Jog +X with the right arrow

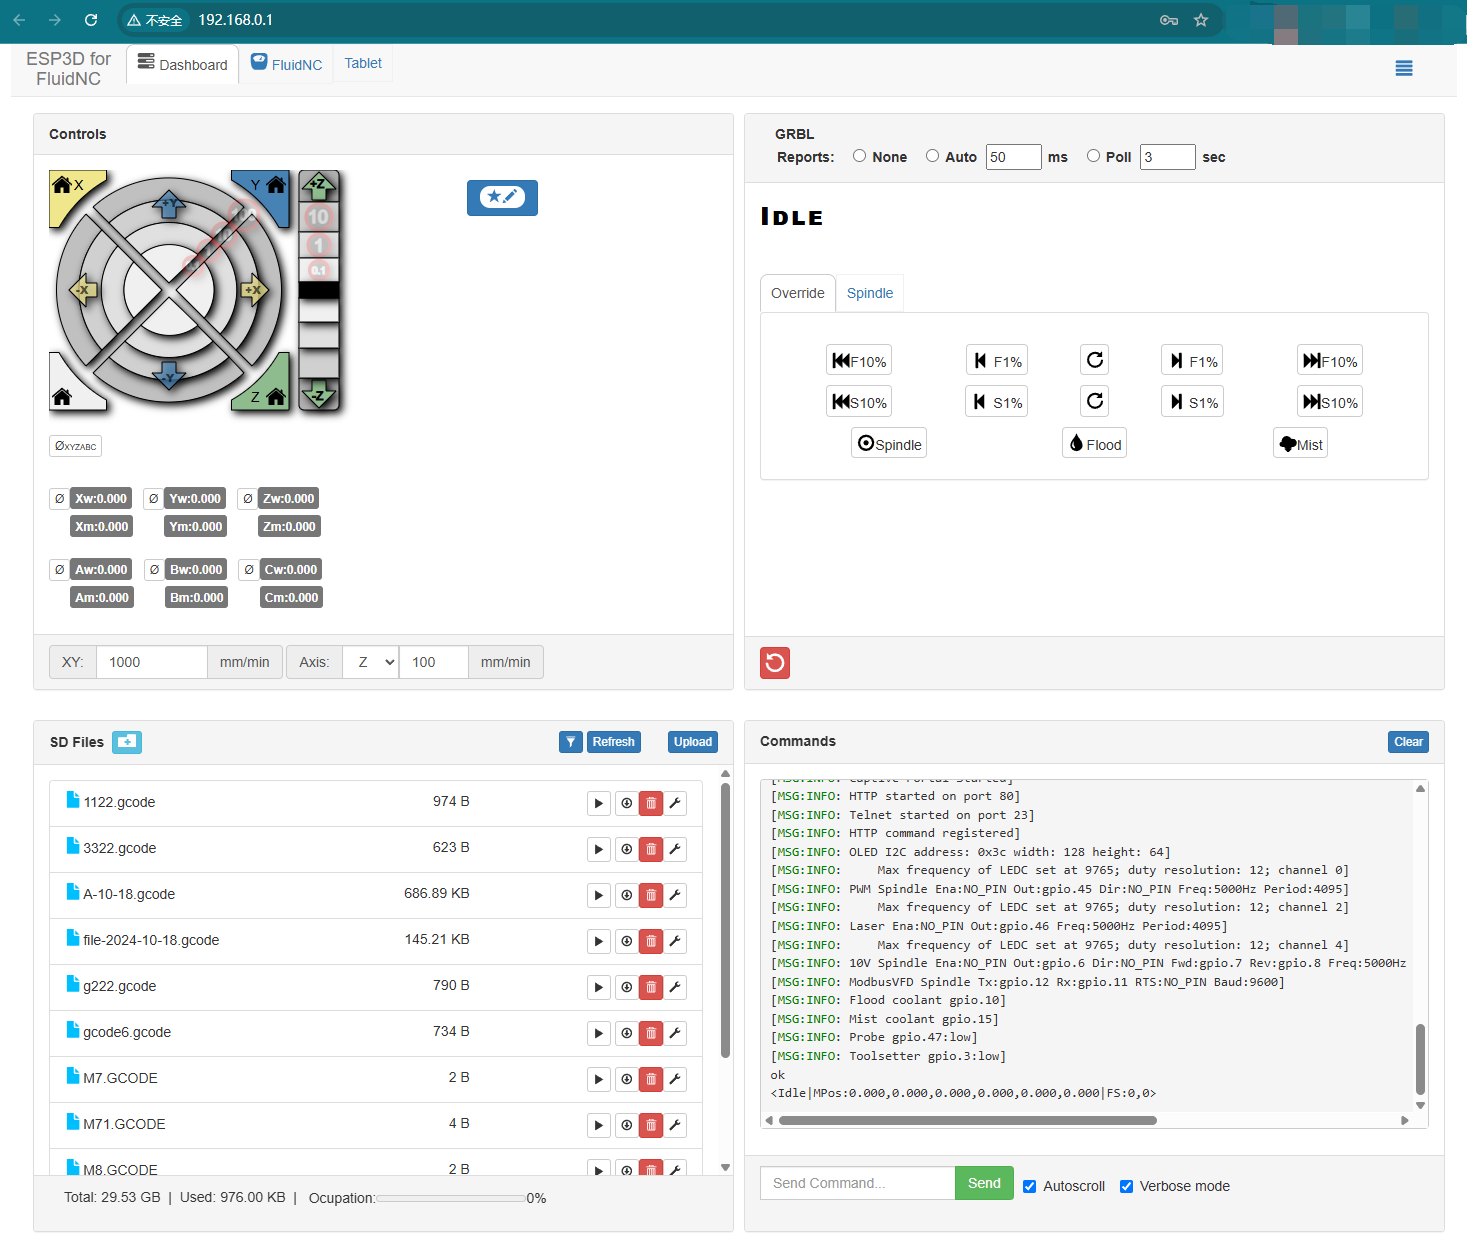[x=255, y=291]
